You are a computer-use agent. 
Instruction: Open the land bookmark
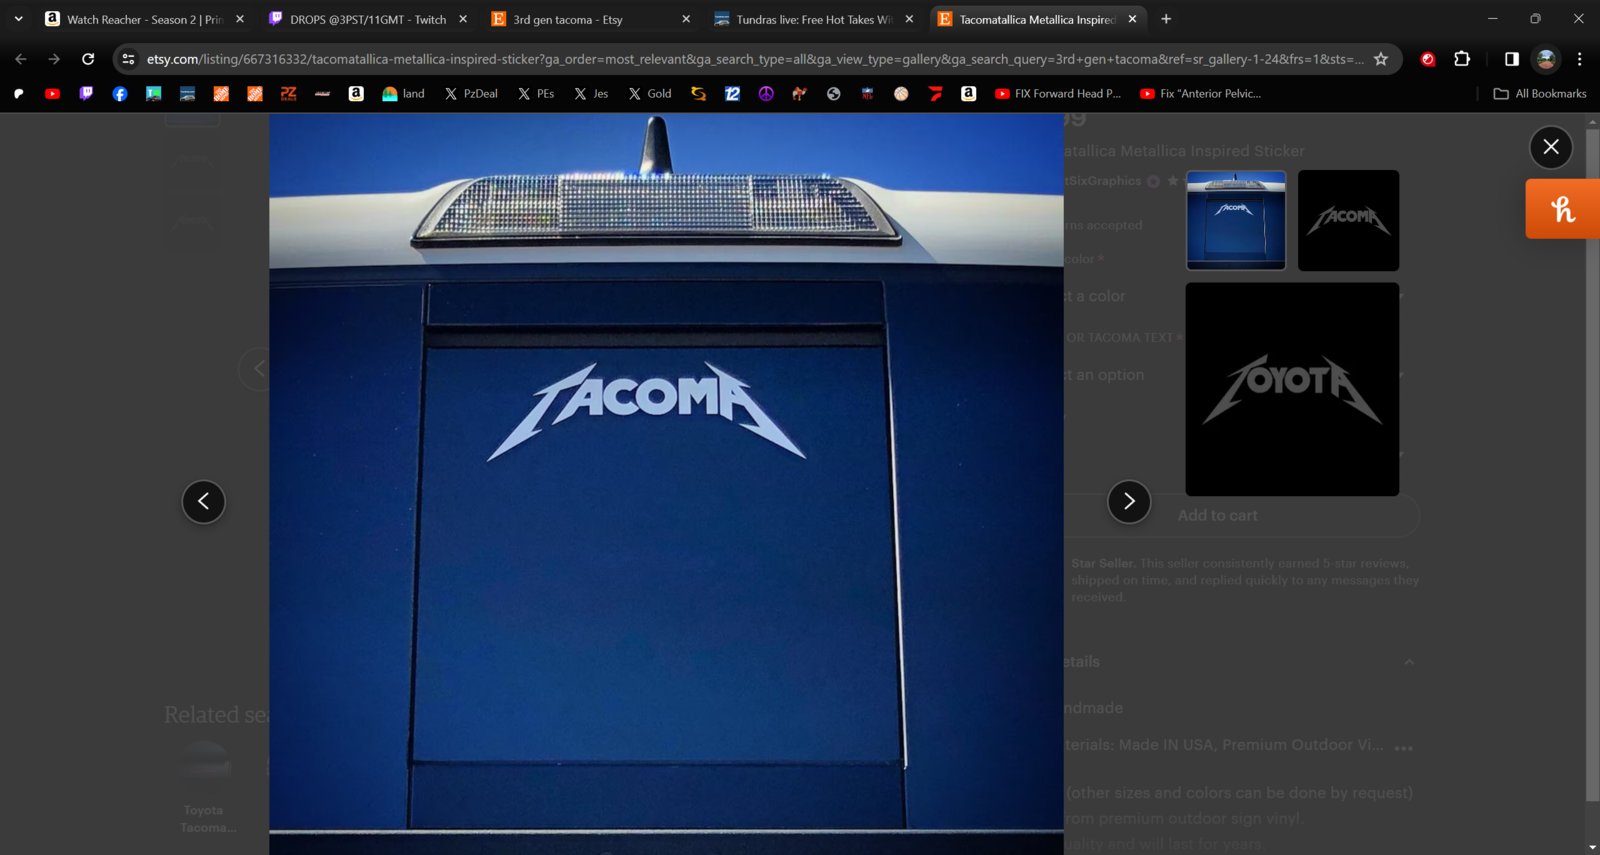[403, 94]
